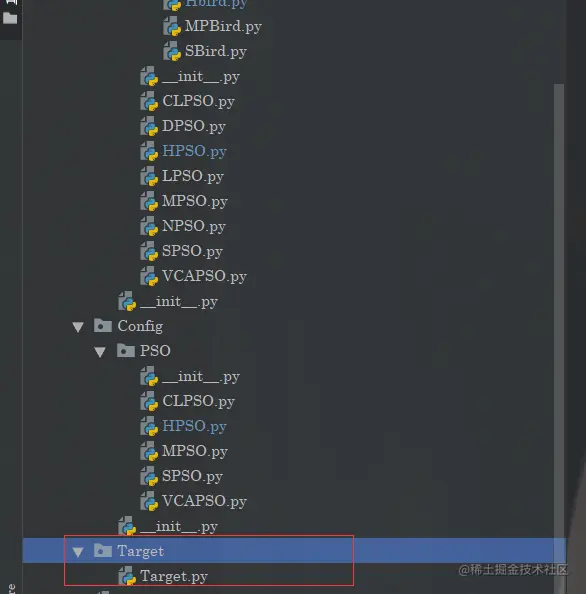Click the VCAPSO.py file icon in Config PSO
Screen dimensions: 586x594
coord(149,501)
